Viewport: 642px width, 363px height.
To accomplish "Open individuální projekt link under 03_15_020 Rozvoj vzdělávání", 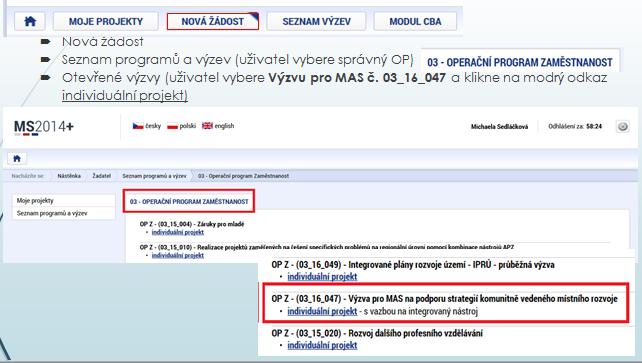I will click(322, 345).
